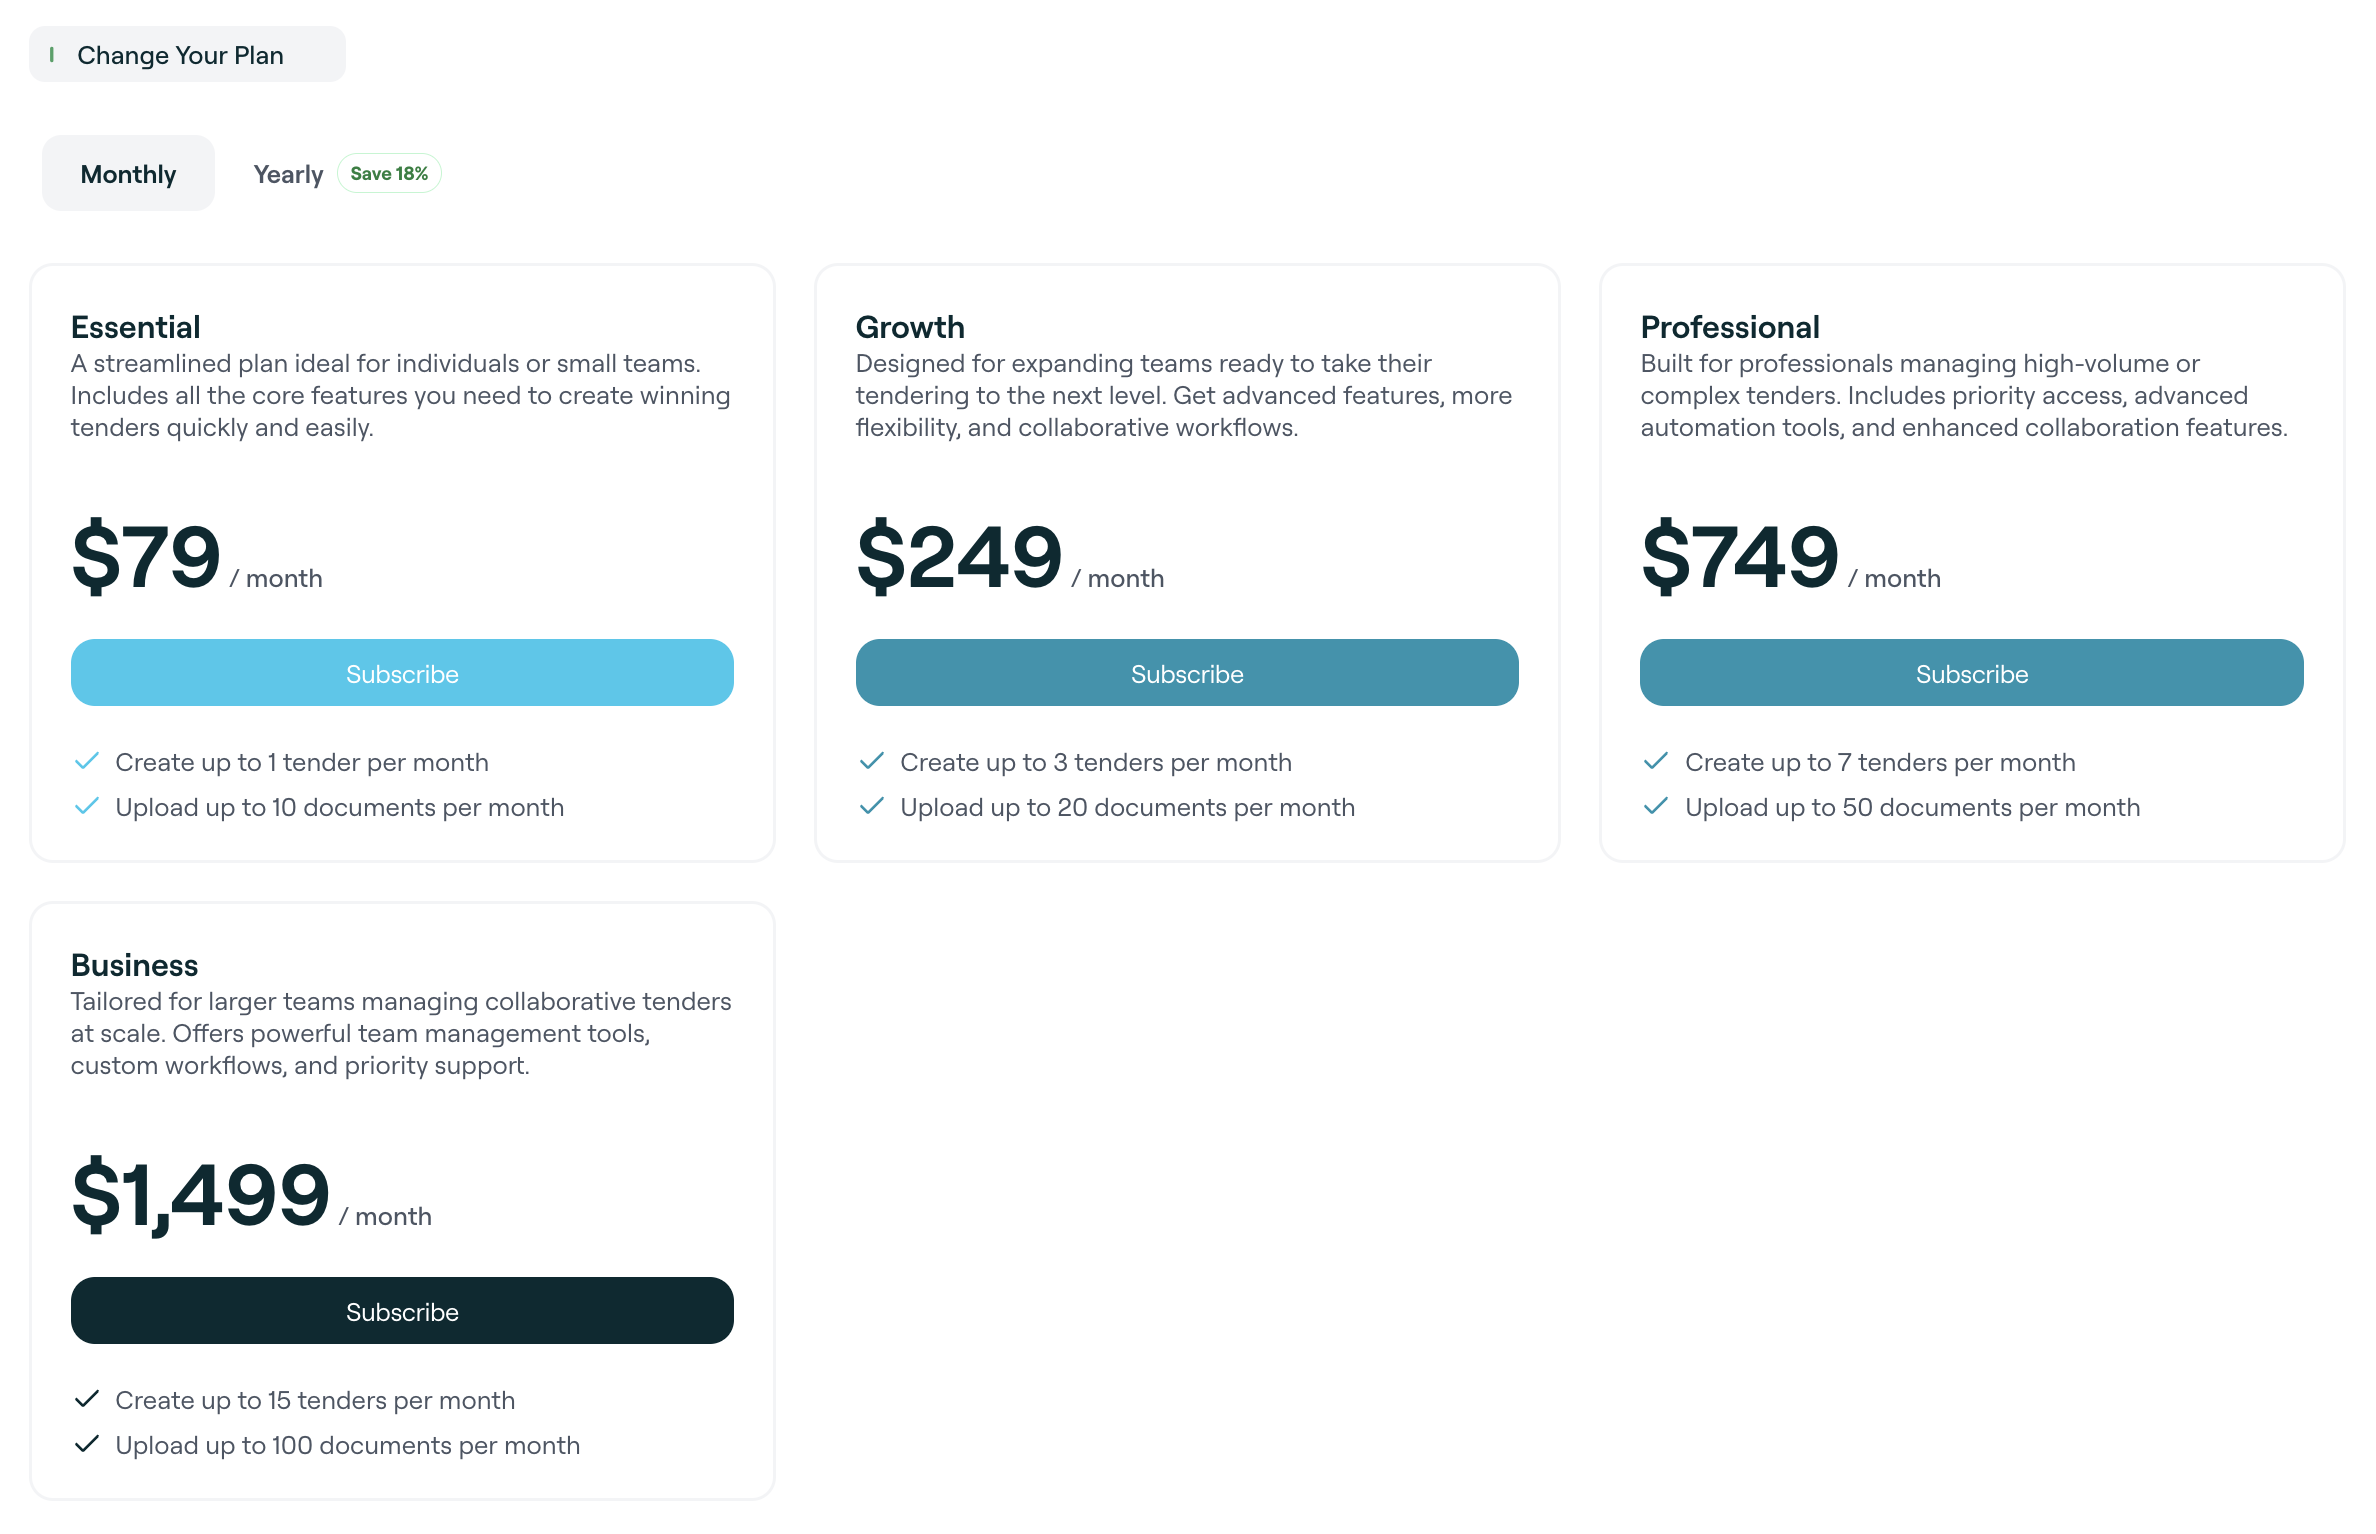Click checkmark beside 'Create up to 7 tenders'
This screenshot has height=1534, width=2376.
1656,762
